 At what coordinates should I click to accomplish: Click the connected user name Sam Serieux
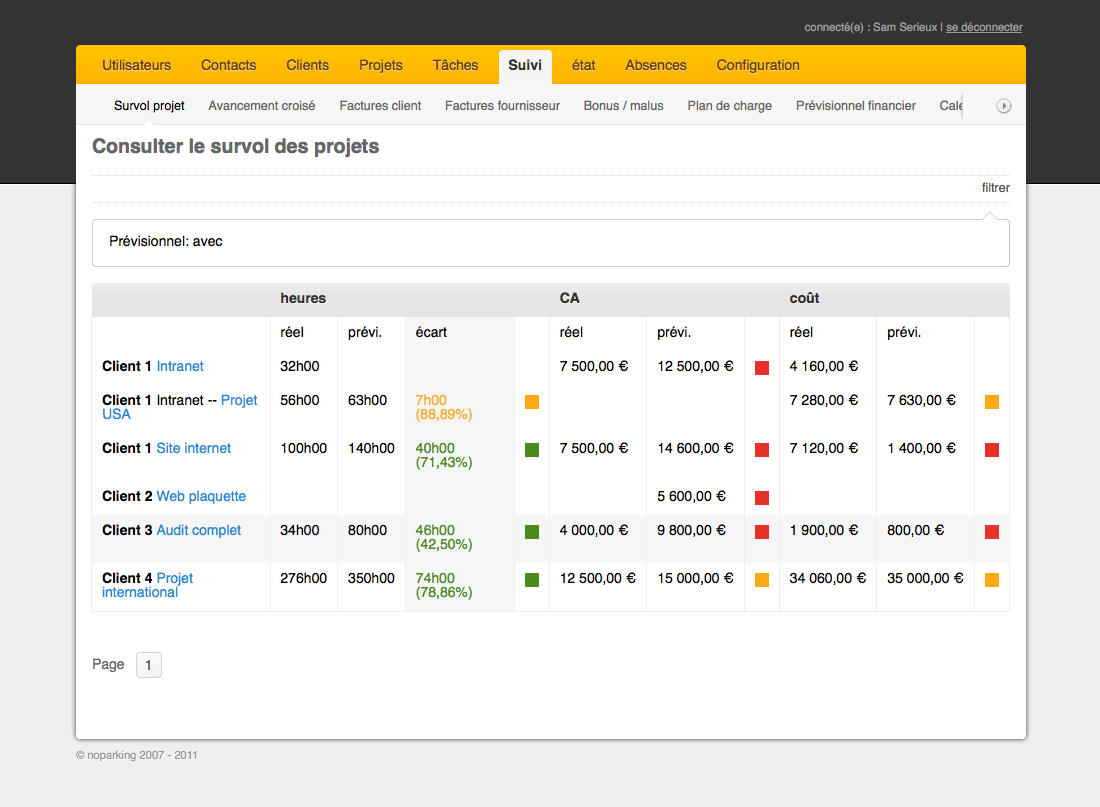click(x=905, y=27)
